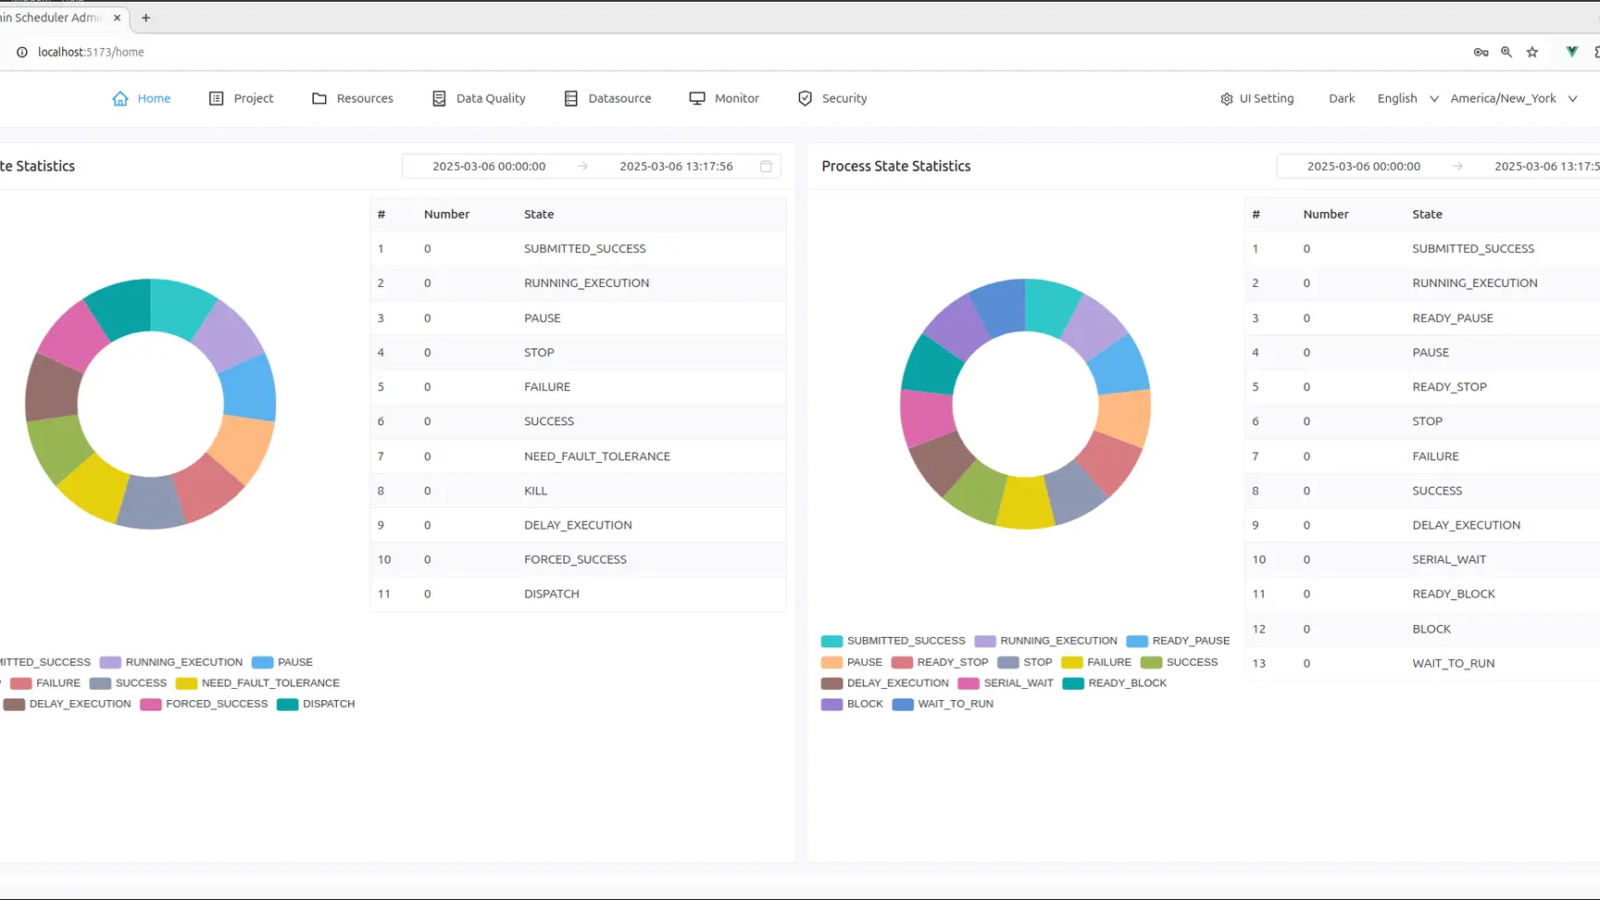Open the Security menu
This screenshot has width=1600, height=900.
click(x=832, y=98)
